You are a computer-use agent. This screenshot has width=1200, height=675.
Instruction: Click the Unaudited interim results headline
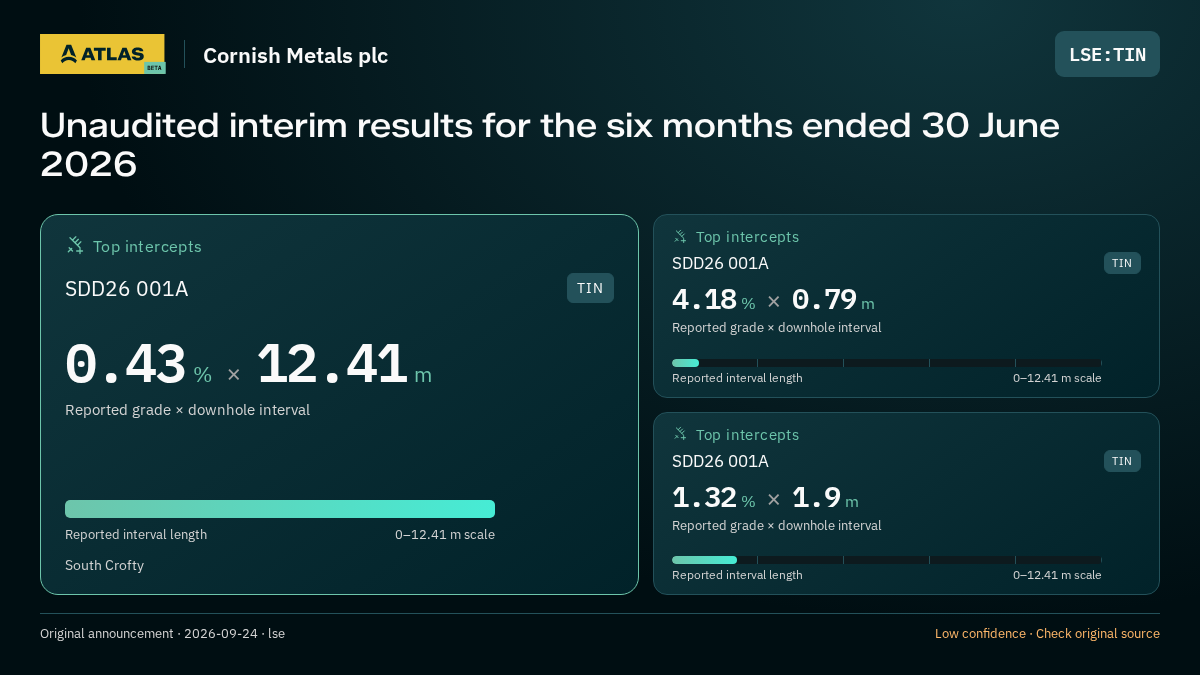549,145
